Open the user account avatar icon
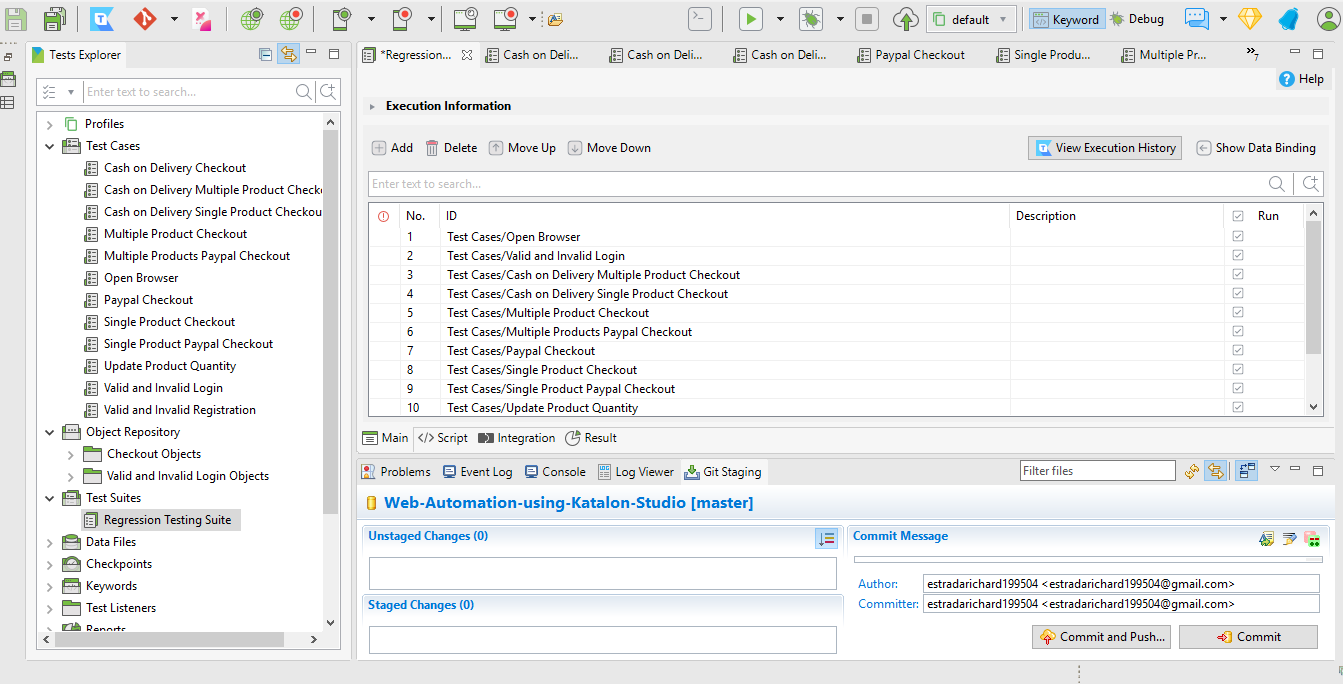 click(x=1327, y=18)
